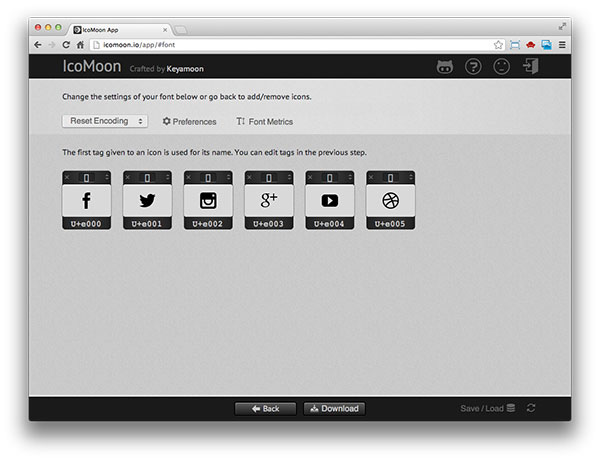
Task: Open Font Metrics settings
Action: pos(264,122)
